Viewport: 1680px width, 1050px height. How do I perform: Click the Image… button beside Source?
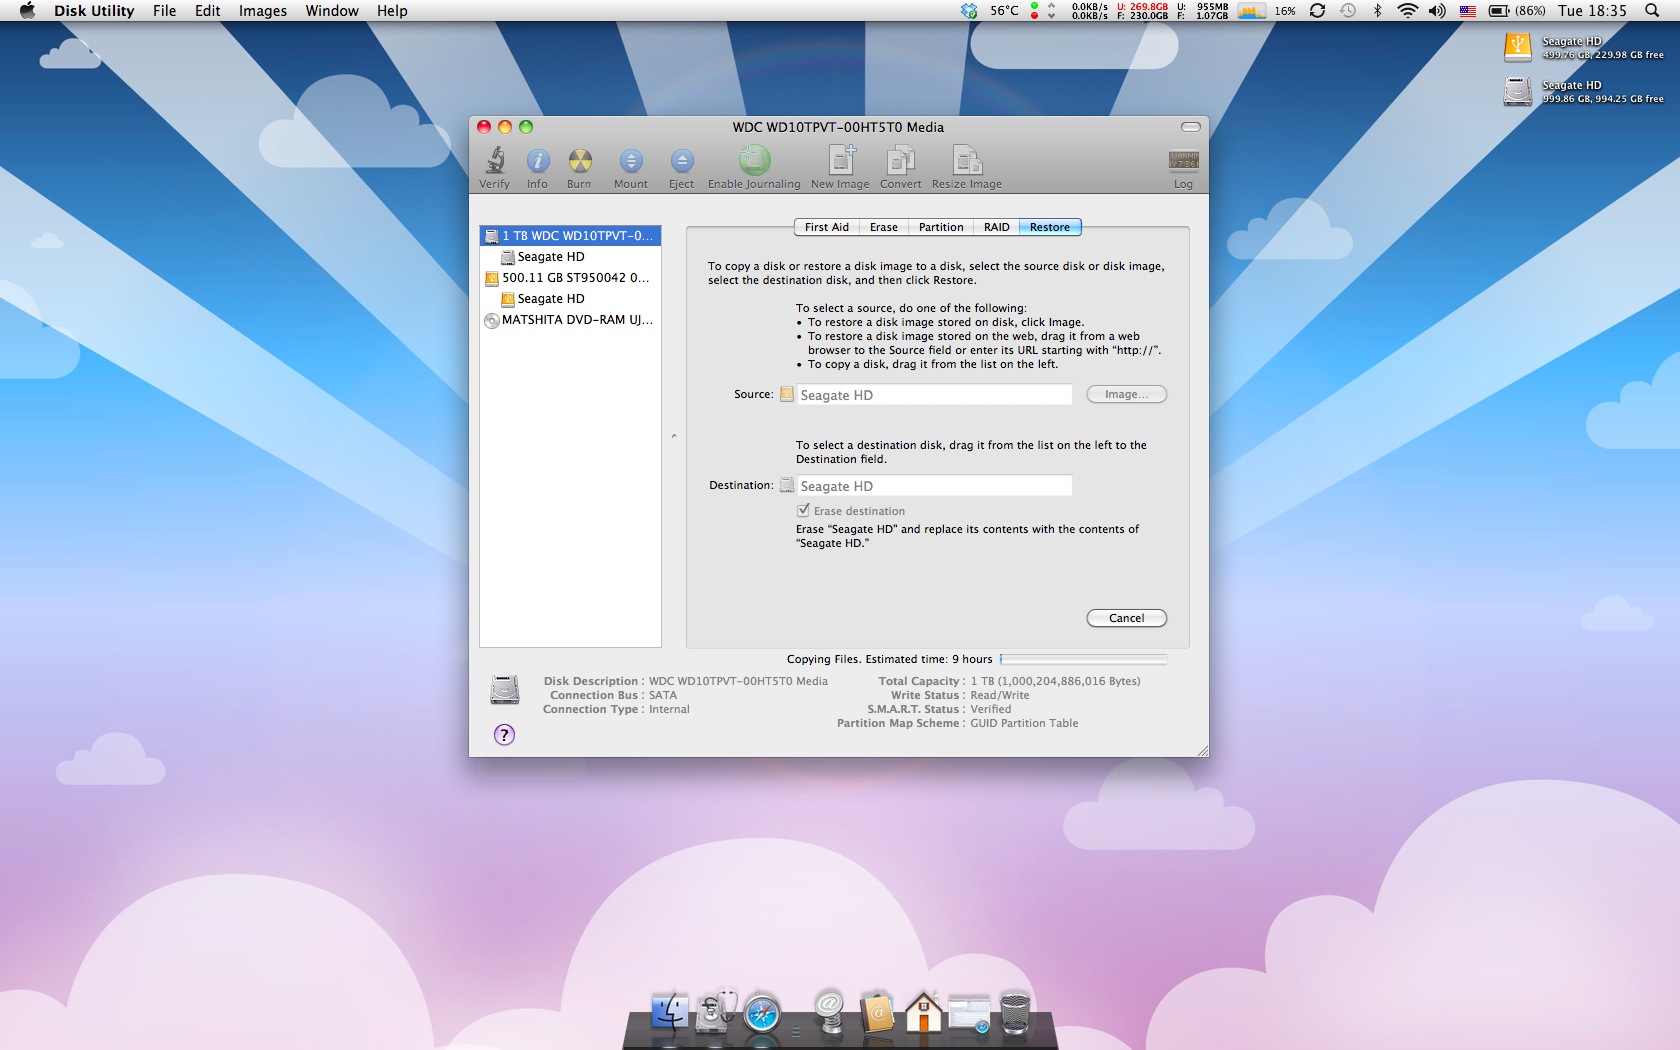tap(1127, 394)
